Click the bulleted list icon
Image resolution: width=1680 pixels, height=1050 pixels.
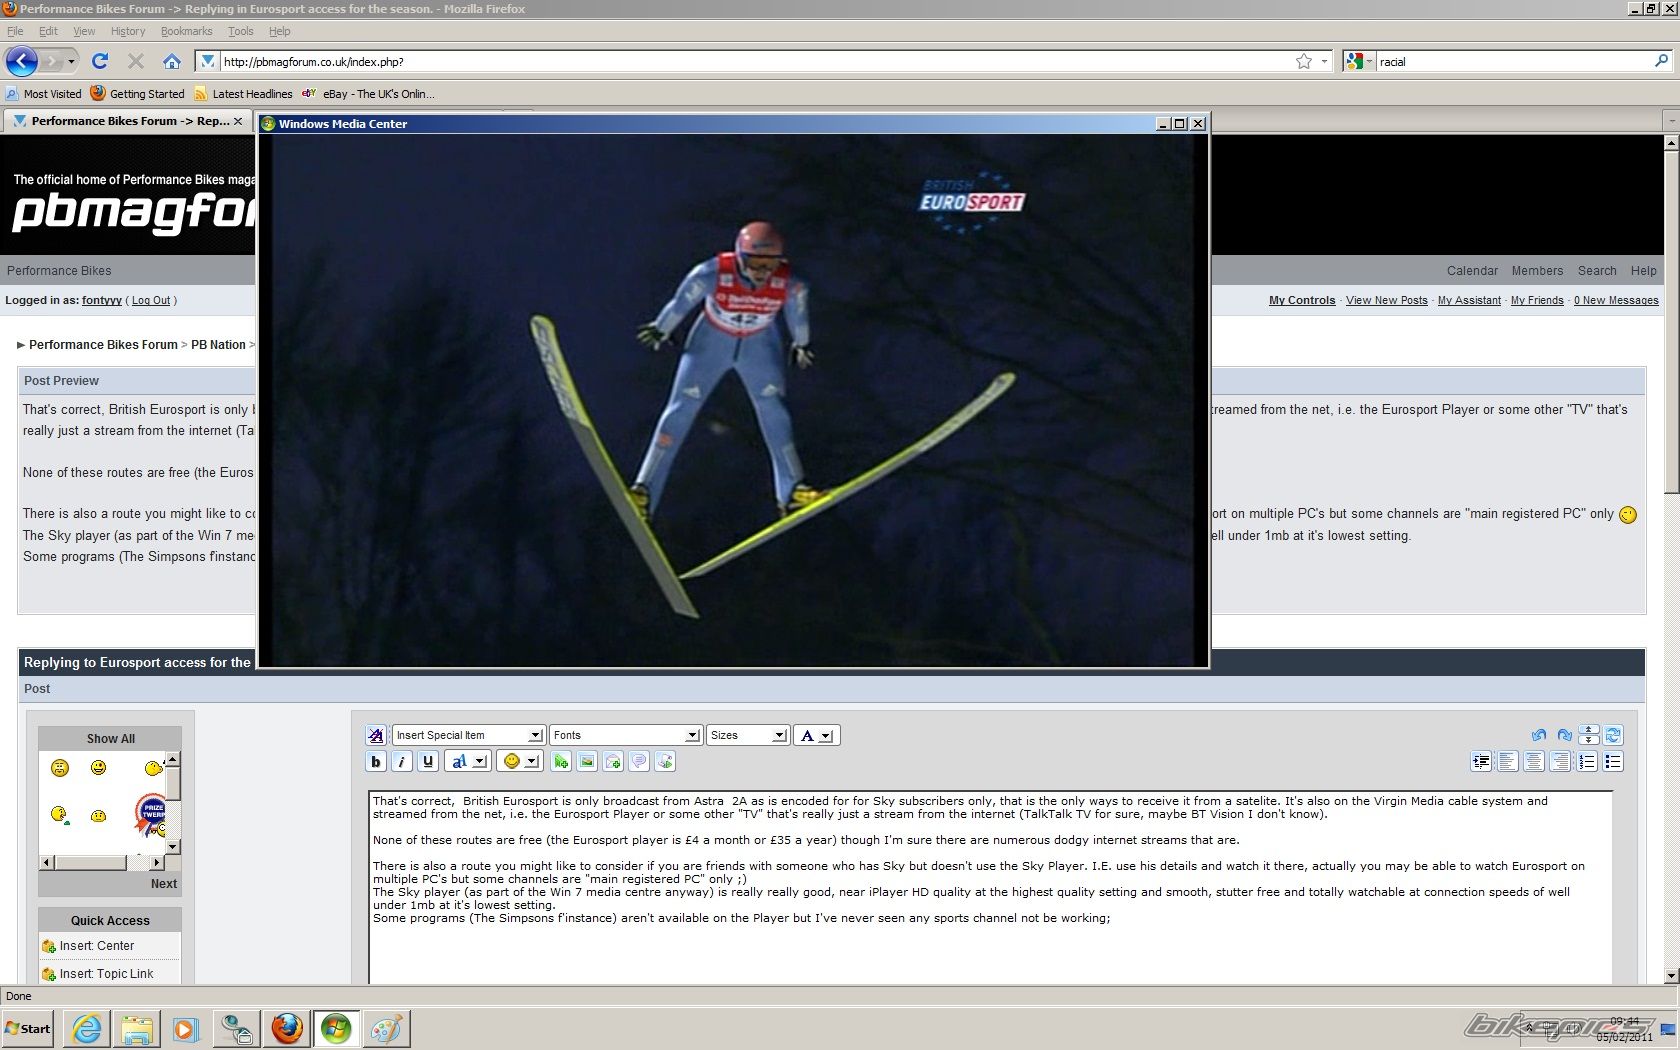(x=1613, y=762)
